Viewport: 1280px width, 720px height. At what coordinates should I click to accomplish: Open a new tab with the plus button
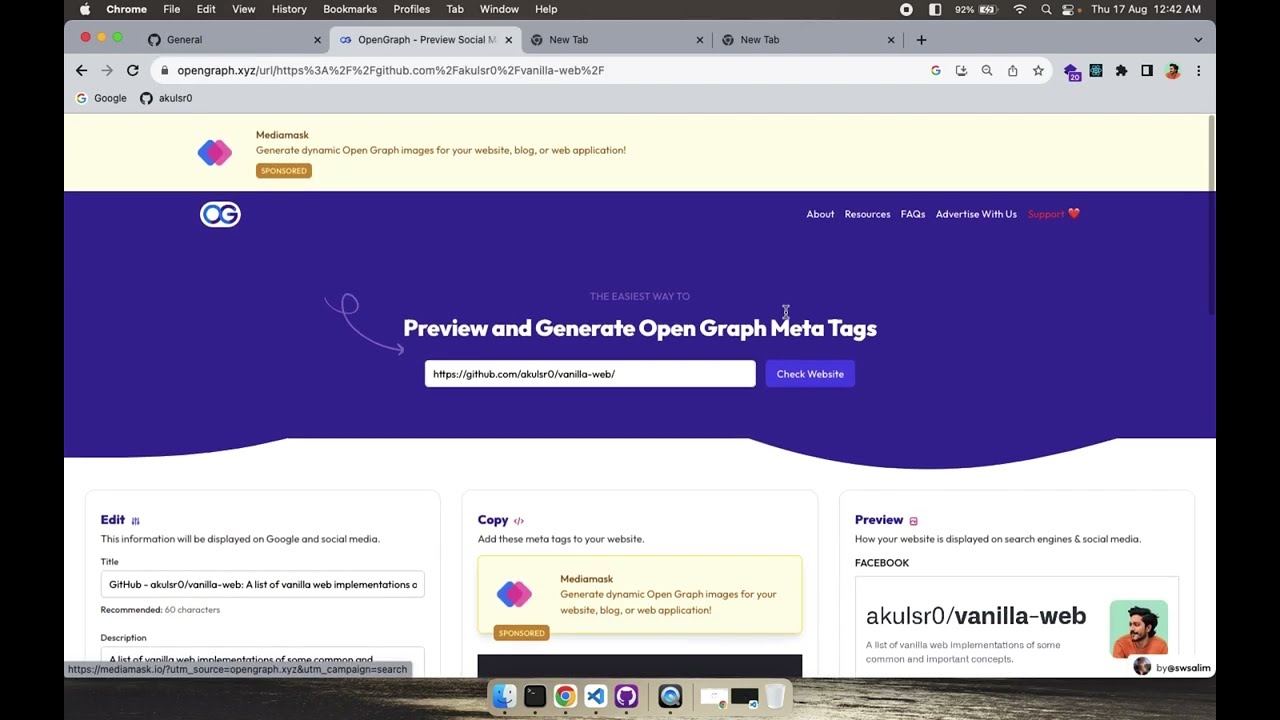point(921,40)
